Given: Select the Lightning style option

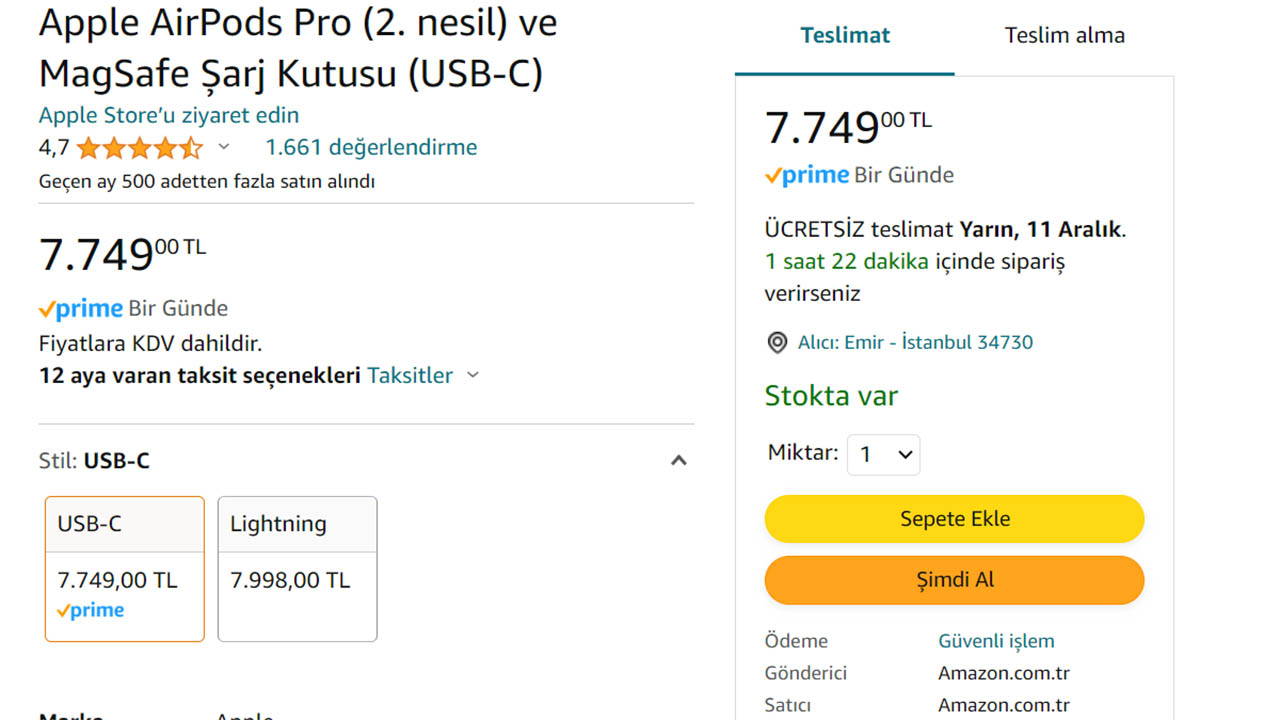Looking at the screenshot, I should point(297,568).
